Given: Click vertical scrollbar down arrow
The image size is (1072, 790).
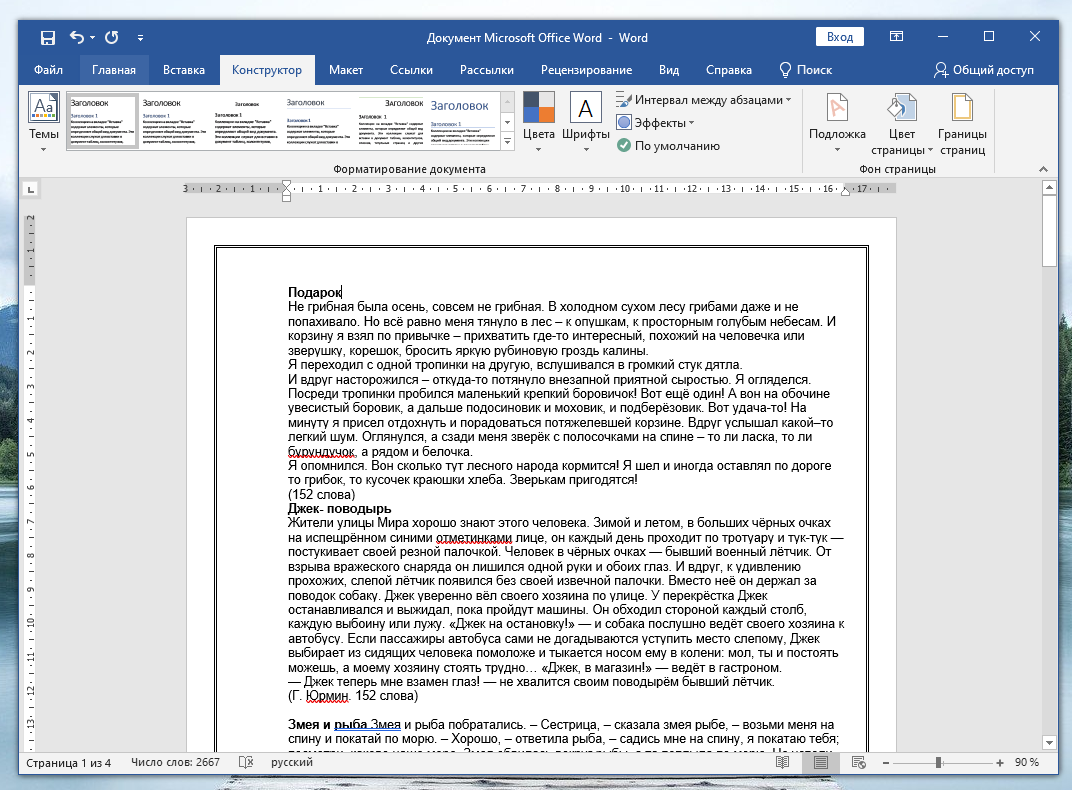Looking at the screenshot, I should [1049, 743].
